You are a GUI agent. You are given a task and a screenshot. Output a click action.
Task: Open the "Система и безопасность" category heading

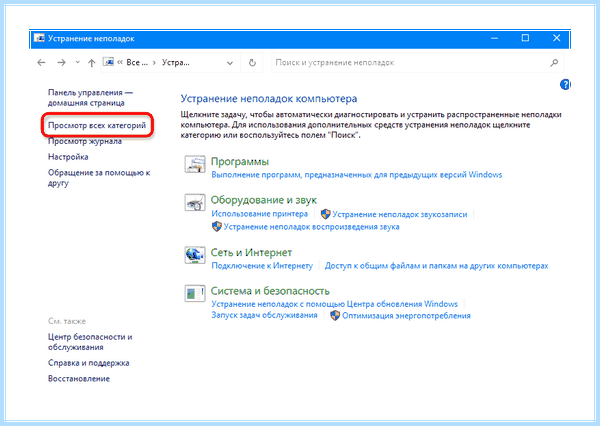tap(270, 291)
